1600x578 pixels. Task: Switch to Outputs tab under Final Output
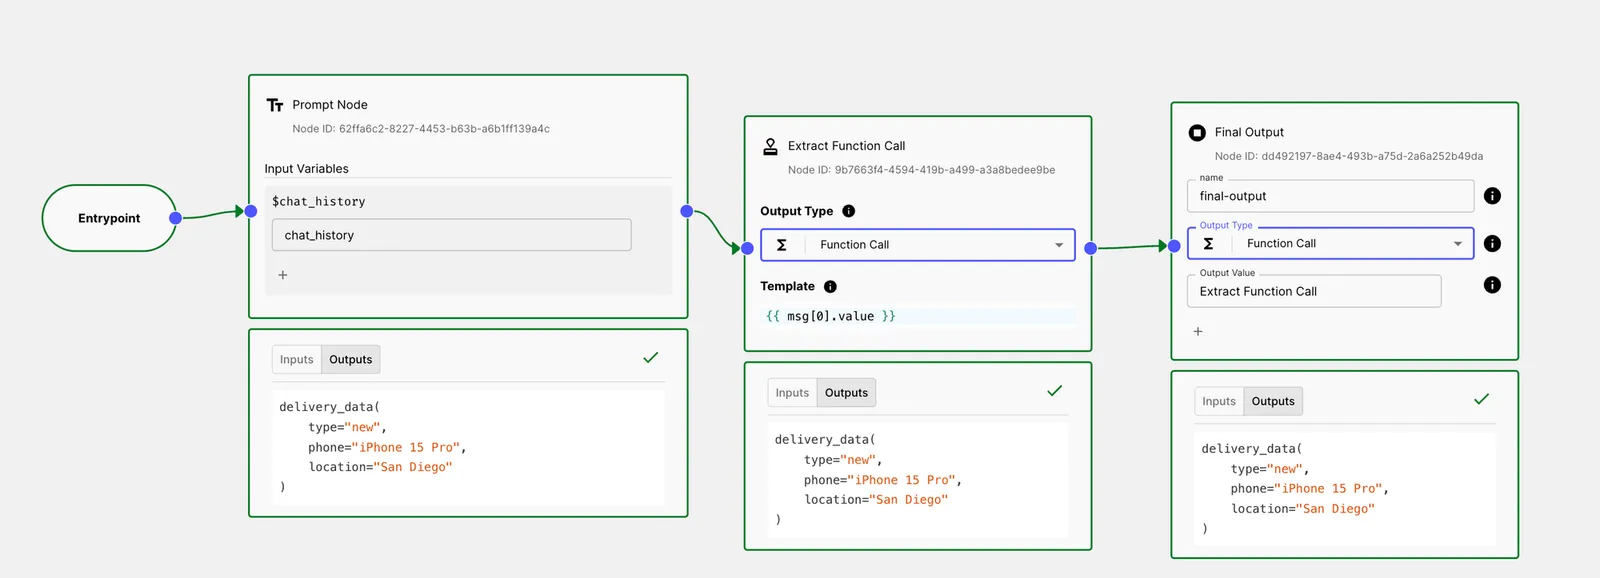click(1273, 401)
